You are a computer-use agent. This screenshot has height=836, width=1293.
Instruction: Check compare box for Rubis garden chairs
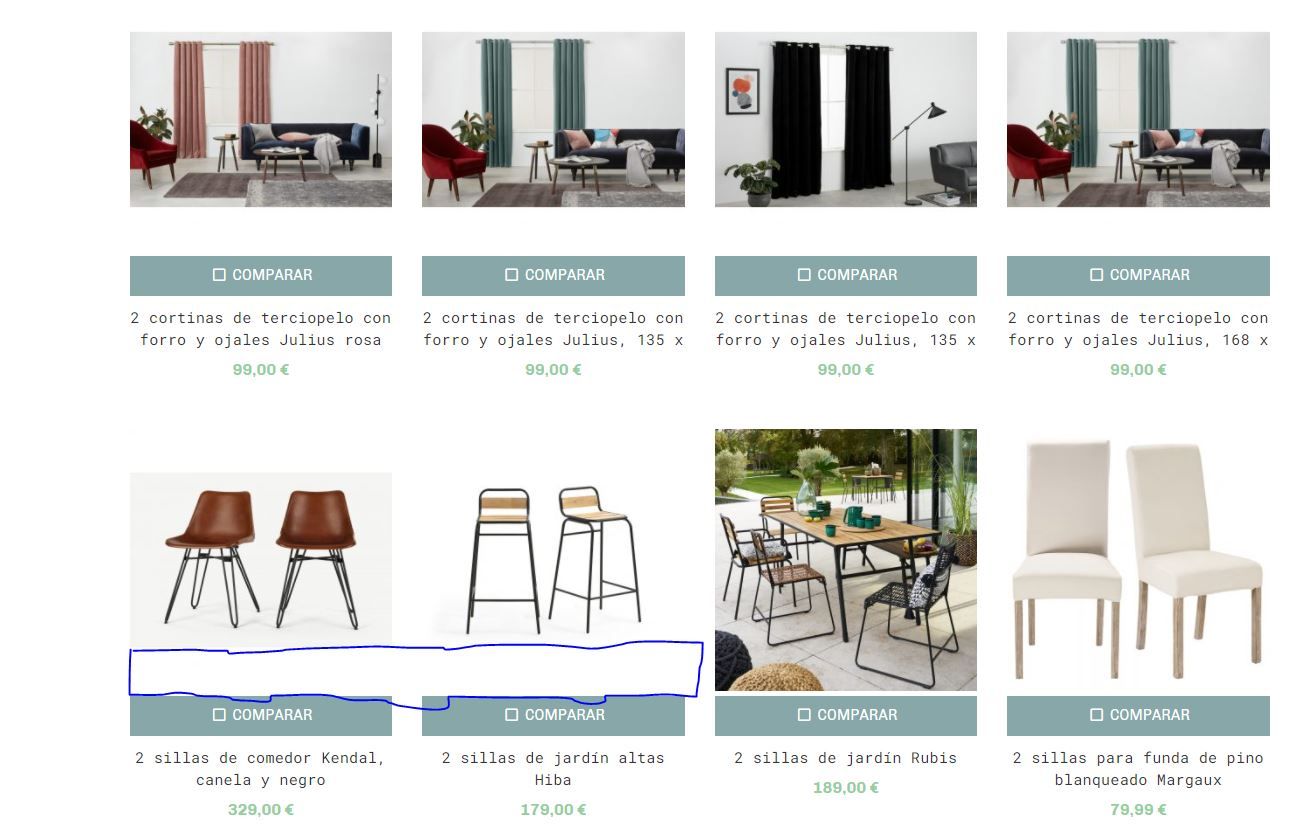(x=804, y=715)
